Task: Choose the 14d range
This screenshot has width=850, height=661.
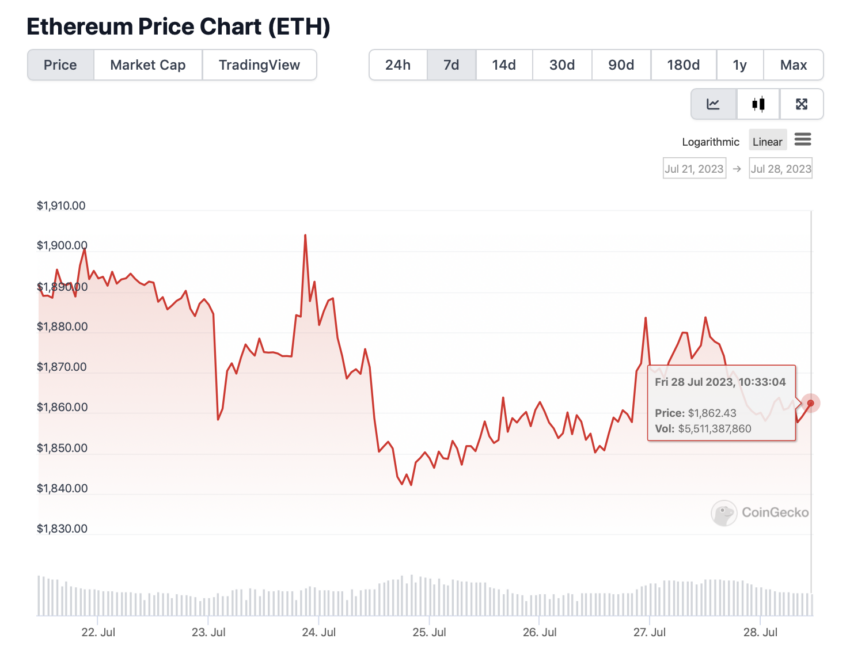Action: tap(504, 65)
